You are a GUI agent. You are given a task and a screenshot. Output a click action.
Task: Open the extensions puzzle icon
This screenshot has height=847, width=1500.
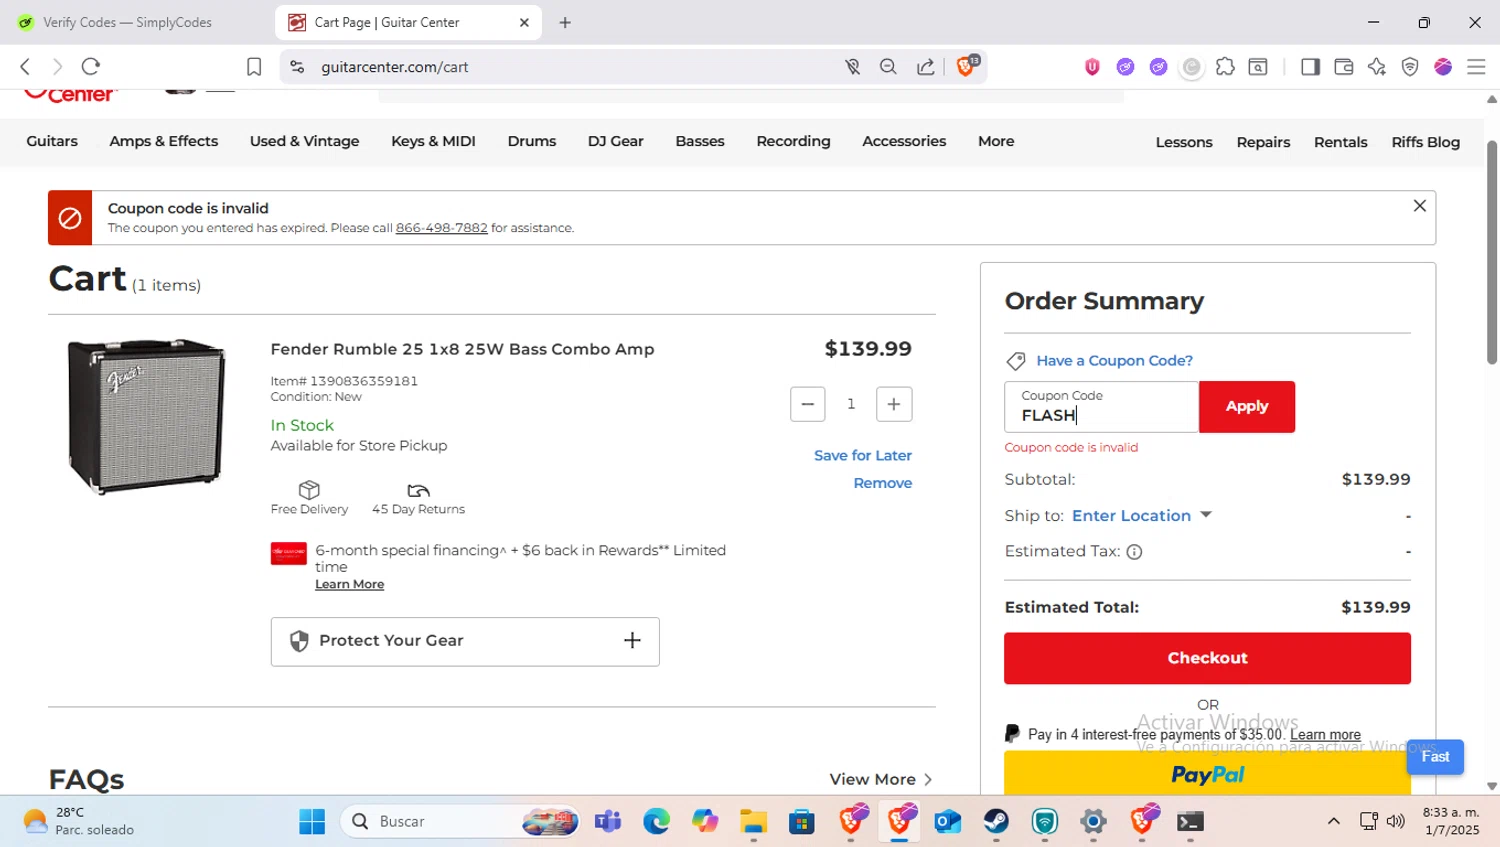tap(1225, 67)
